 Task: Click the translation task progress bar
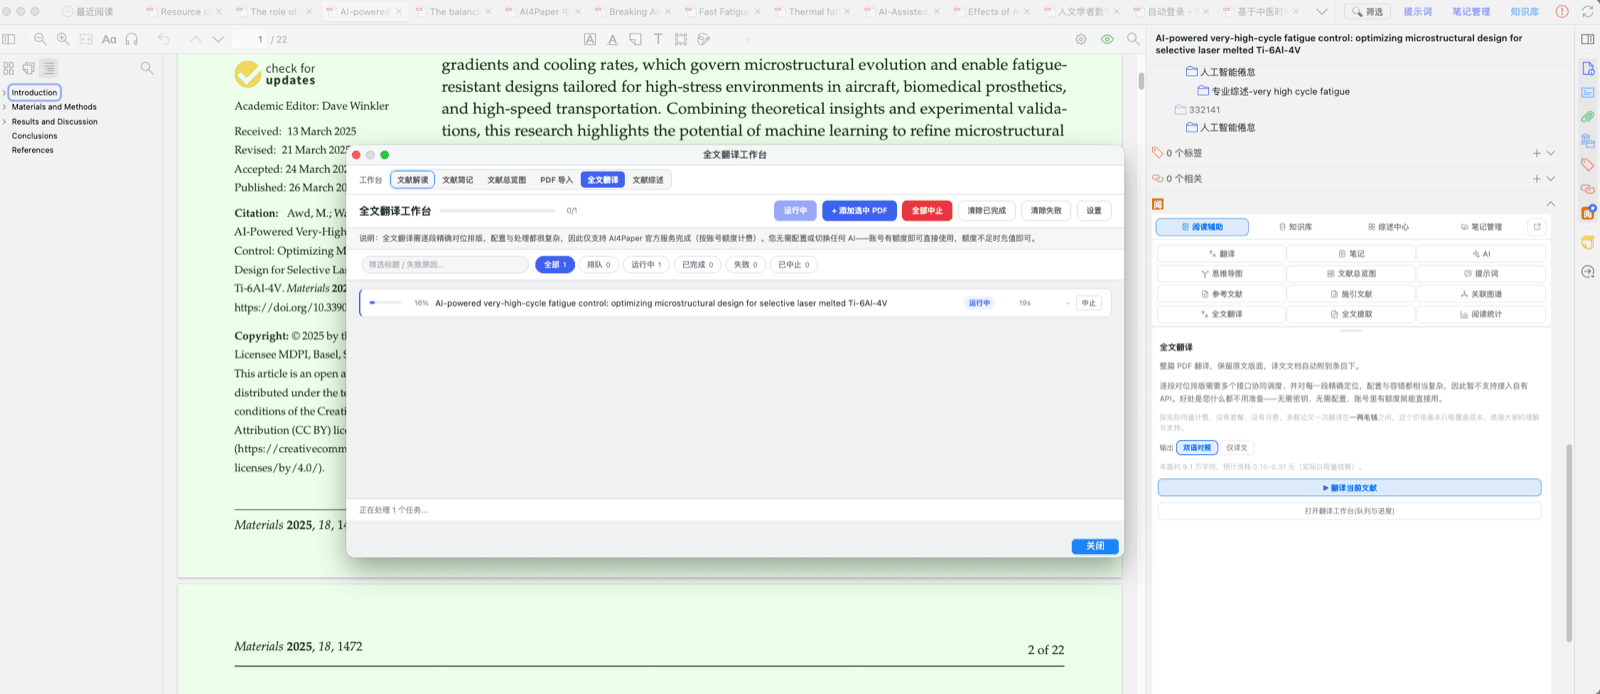[x=387, y=302]
